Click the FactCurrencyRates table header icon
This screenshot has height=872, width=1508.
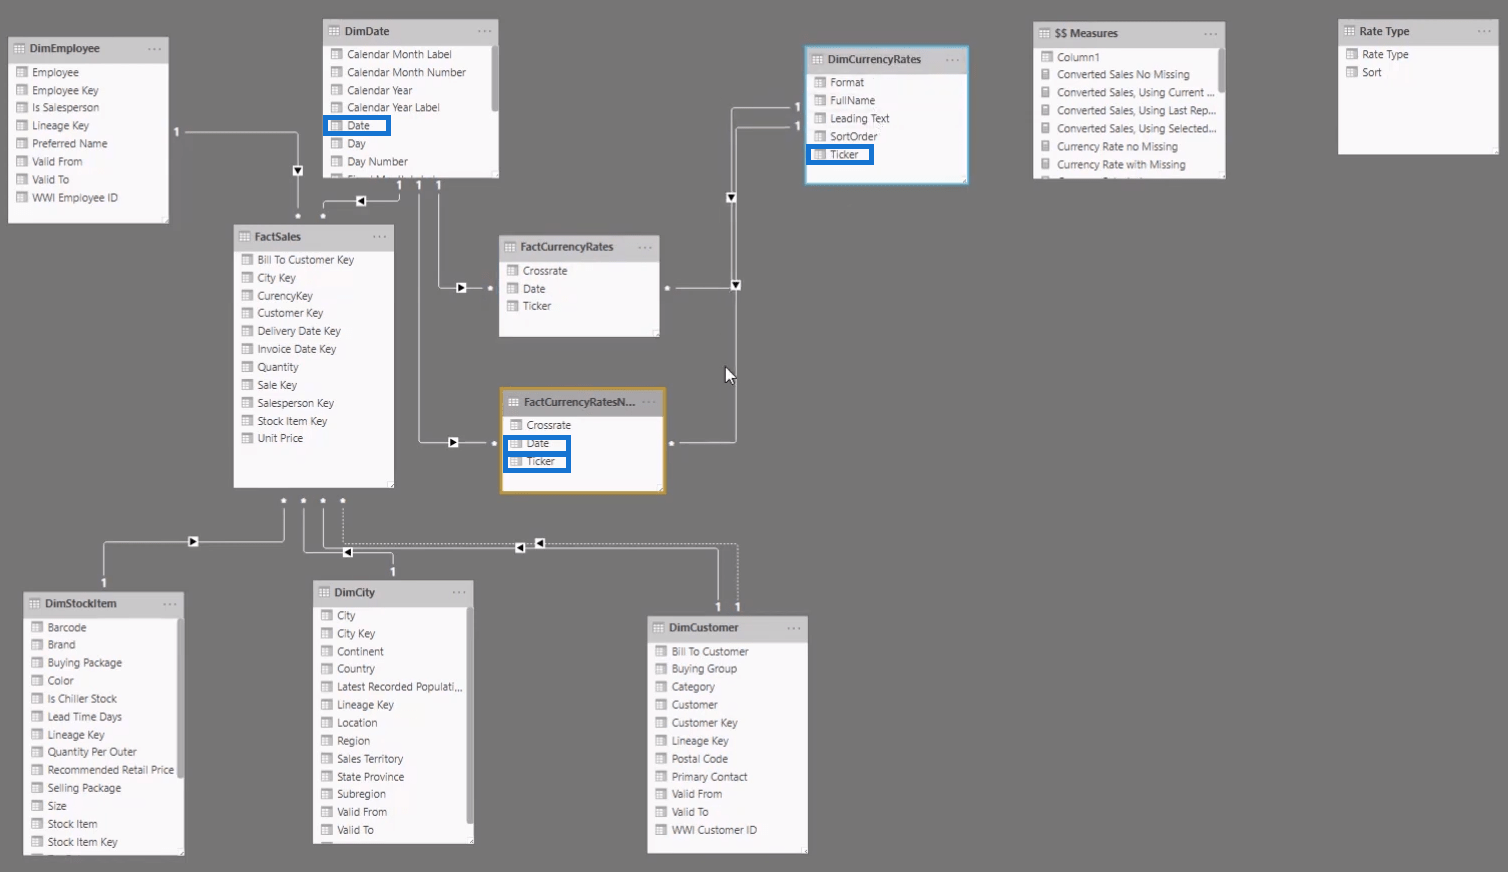click(511, 247)
